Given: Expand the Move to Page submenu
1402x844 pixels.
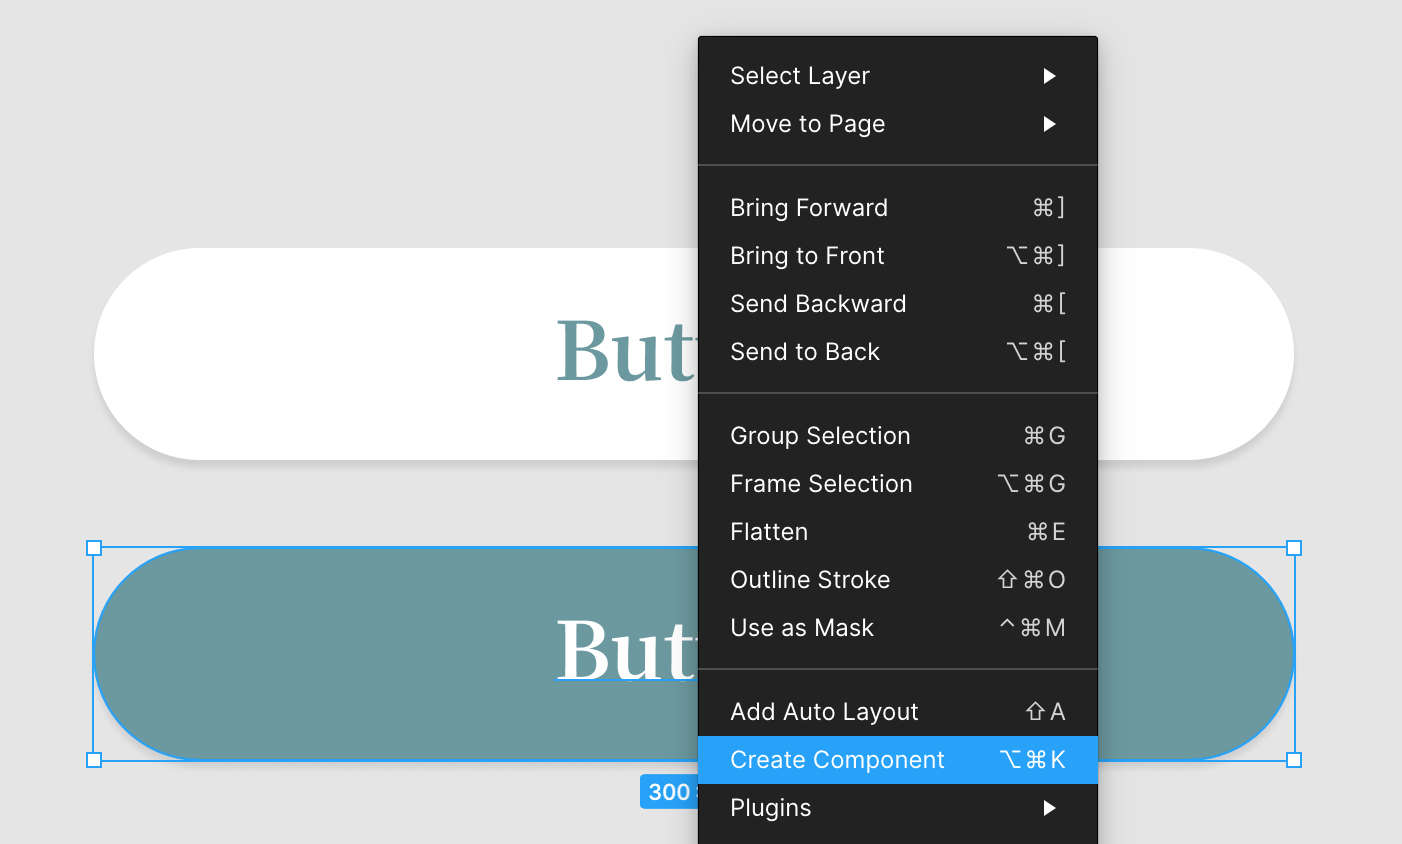Looking at the screenshot, I should (808, 124).
